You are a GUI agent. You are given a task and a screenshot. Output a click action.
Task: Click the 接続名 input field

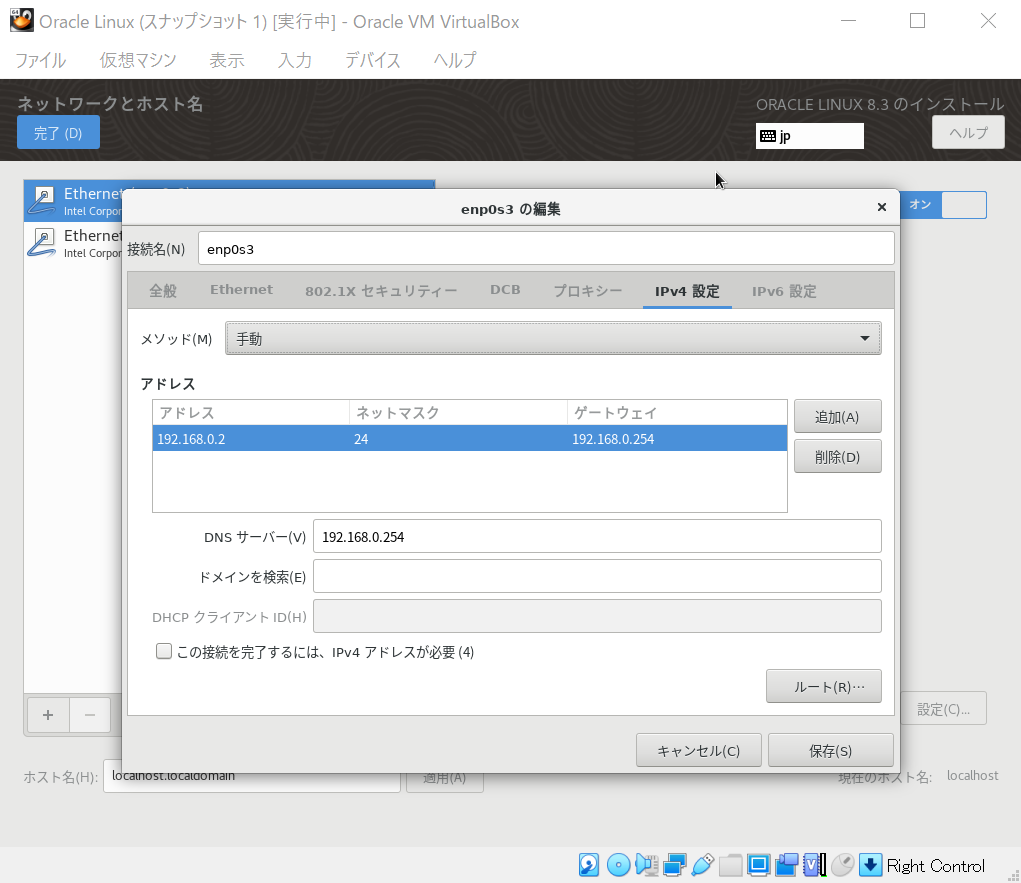[x=546, y=249]
